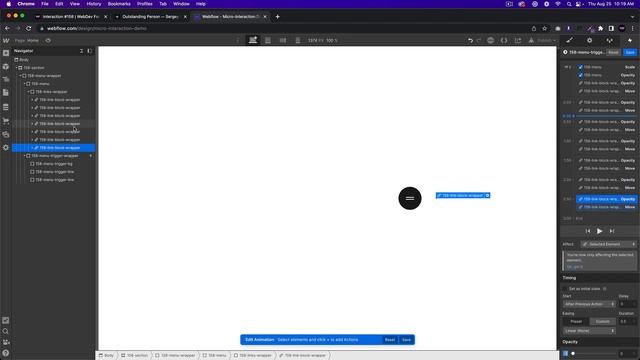Screen dimensions: 640x360
Task: Save the interaction in right panel header
Action: pyautogui.click(x=630, y=52)
